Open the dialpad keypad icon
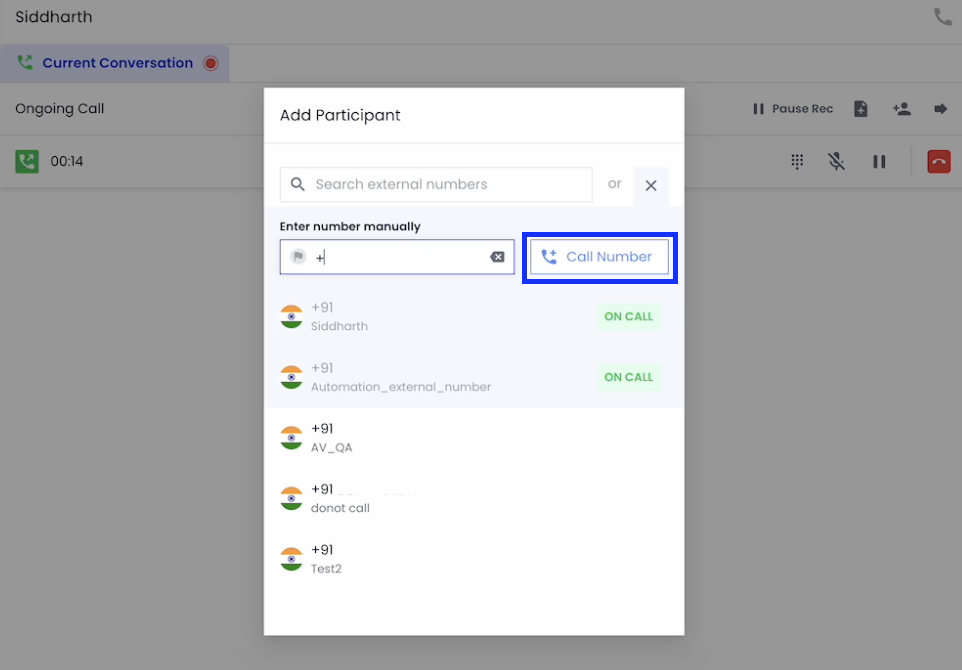This screenshot has height=670, width=962. [797, 161]
